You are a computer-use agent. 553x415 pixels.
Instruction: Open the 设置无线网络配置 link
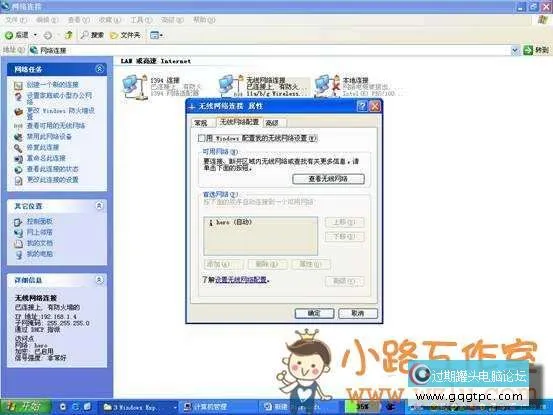coord(241,280)
